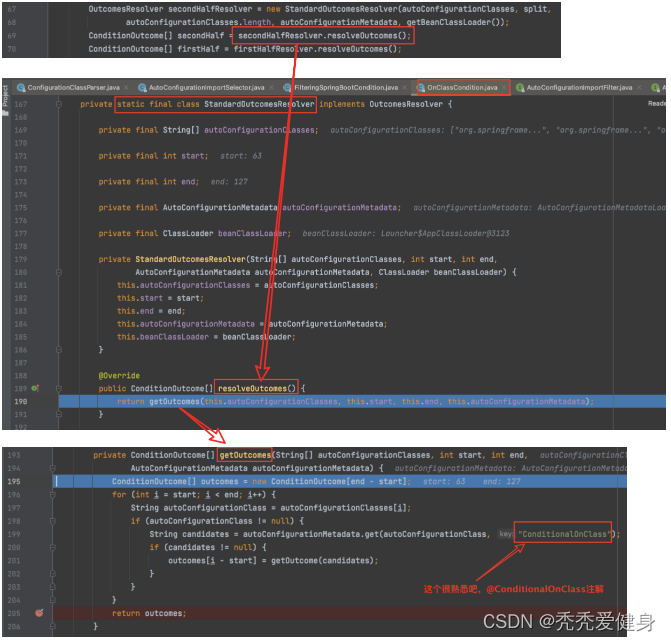Close the OnClassCondition.java tab
The width and height of the screenshot is (671, 641).
pos(505,88)
